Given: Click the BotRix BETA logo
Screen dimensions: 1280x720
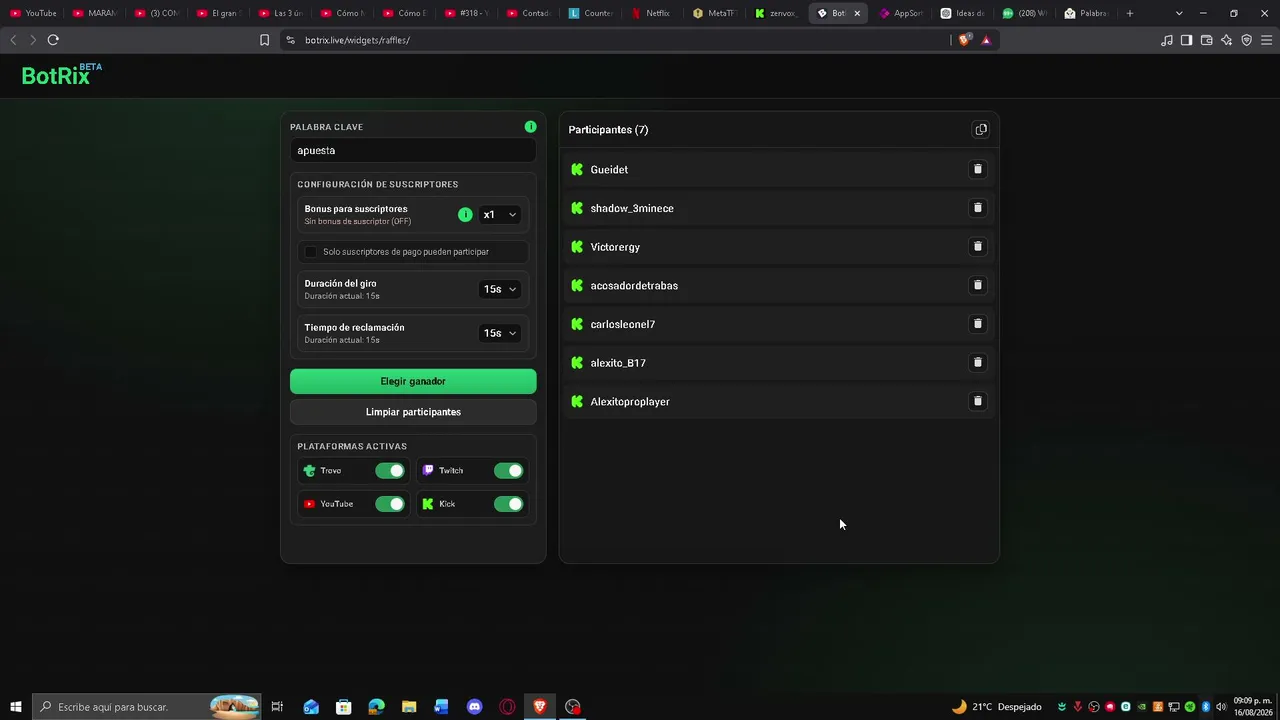Looking at the screenshot, I should 61,75.
